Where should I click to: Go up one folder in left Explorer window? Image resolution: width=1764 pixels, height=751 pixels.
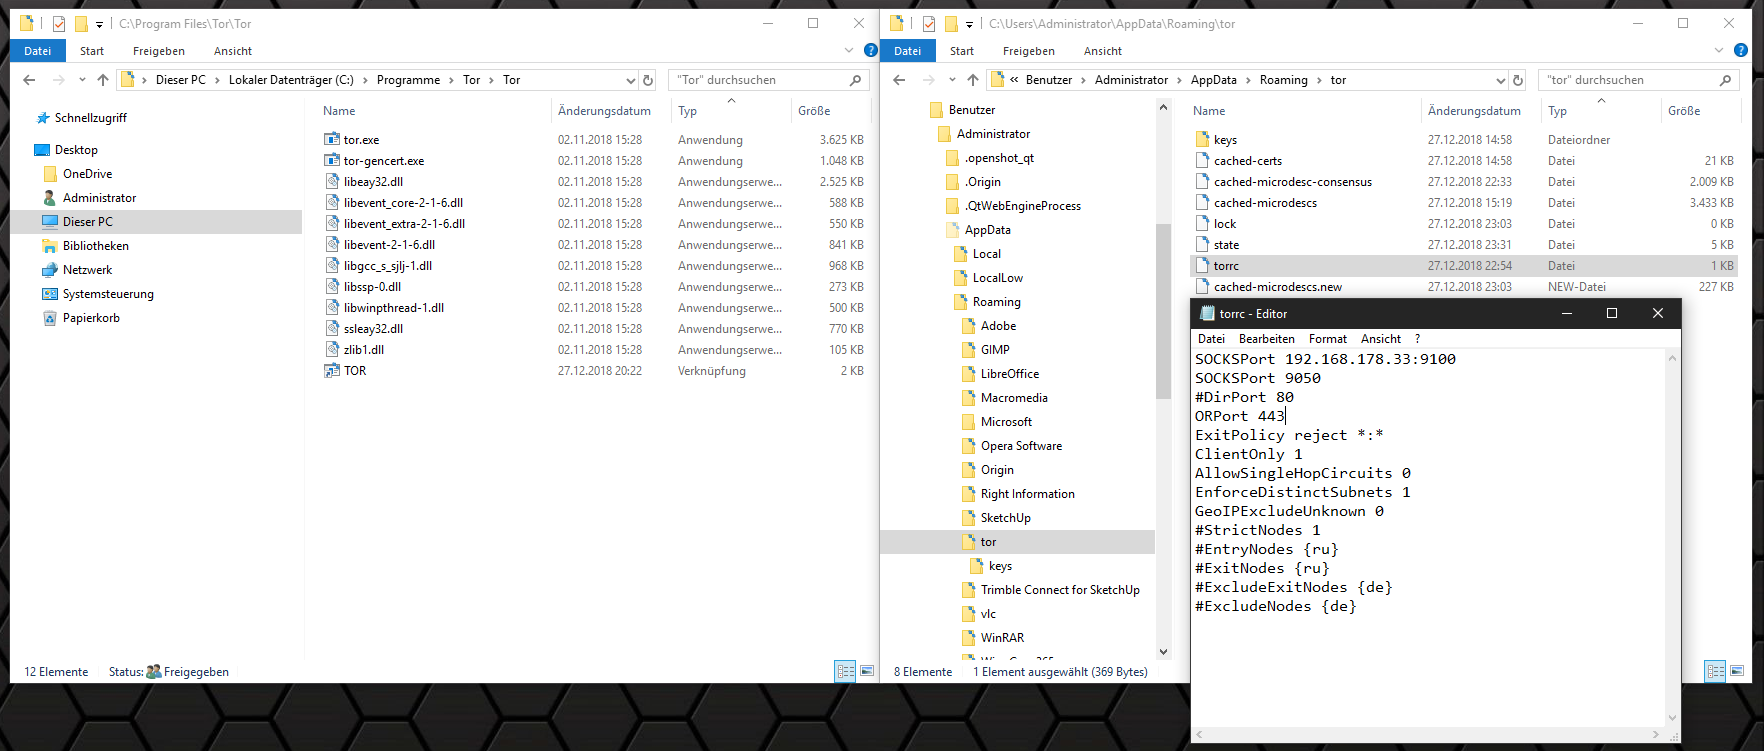point(103,80)
